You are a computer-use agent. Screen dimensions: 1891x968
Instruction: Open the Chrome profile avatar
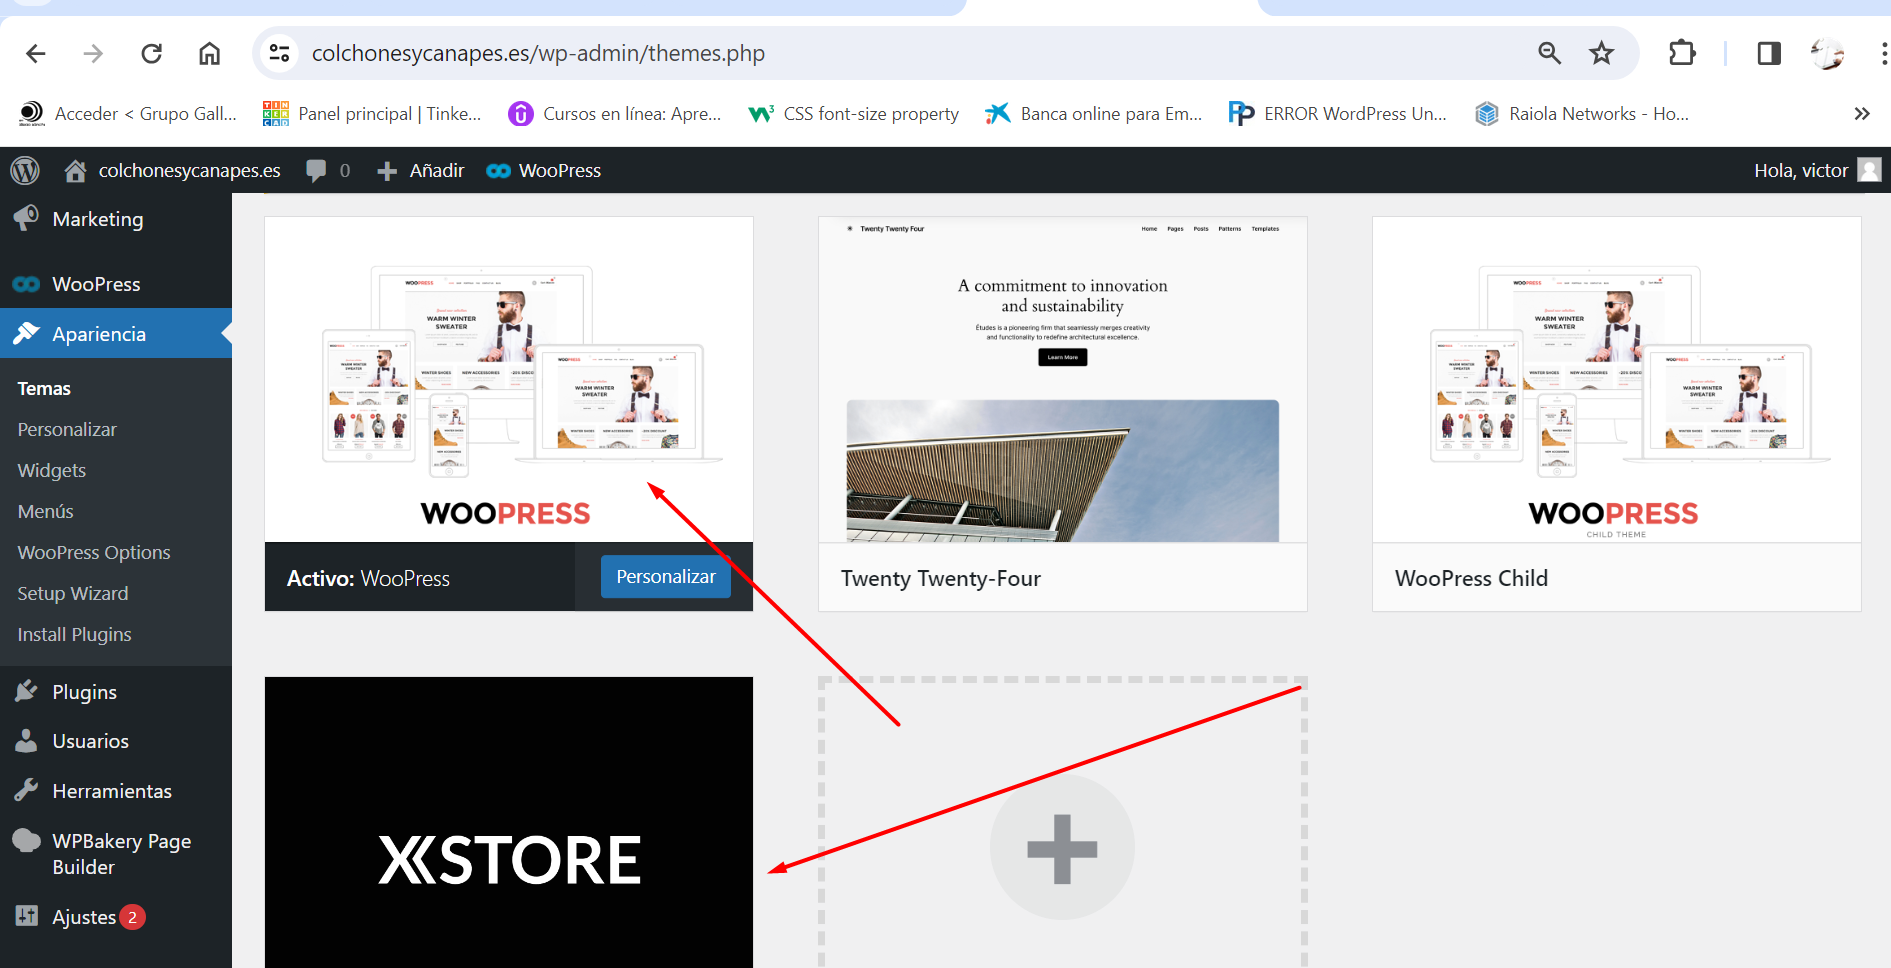coord(1828,54)
